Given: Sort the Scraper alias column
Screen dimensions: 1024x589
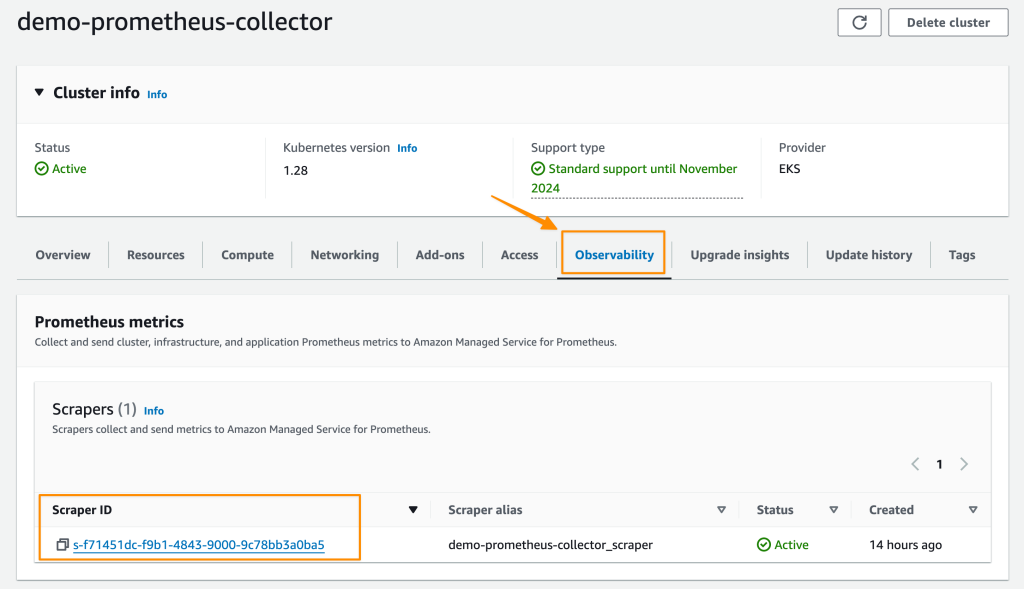Looking at the screenshot, I should 721,510.
